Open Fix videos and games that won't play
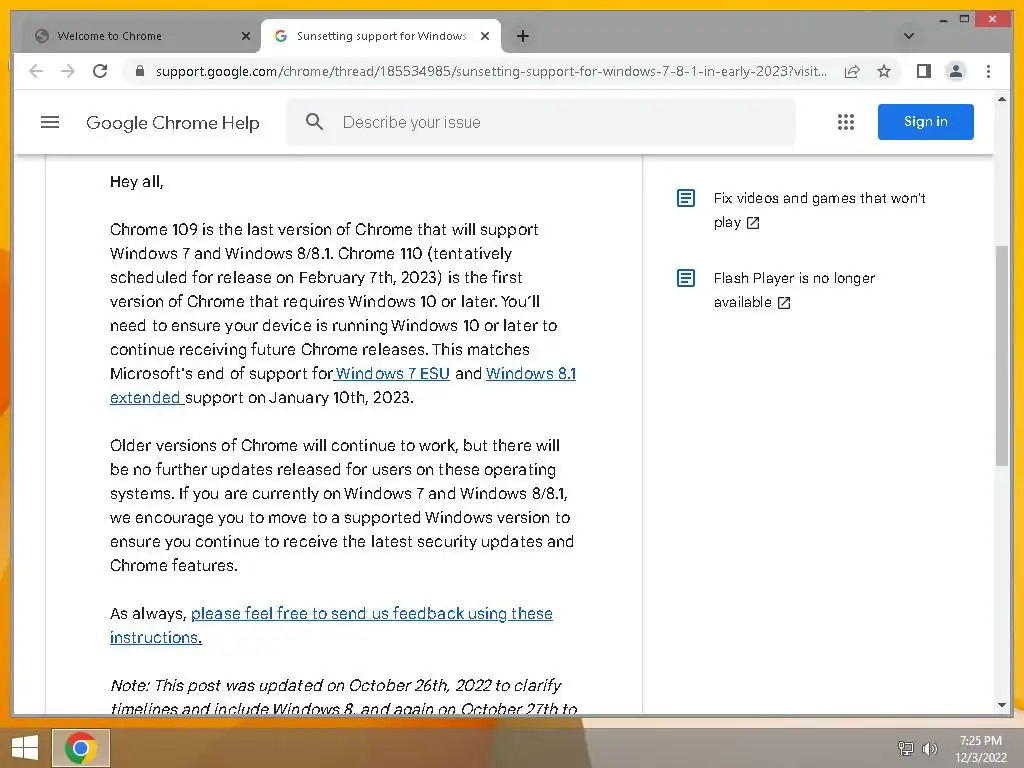Image resolution: width=1024 pixels, height=768 pixels. click(819, 210)
